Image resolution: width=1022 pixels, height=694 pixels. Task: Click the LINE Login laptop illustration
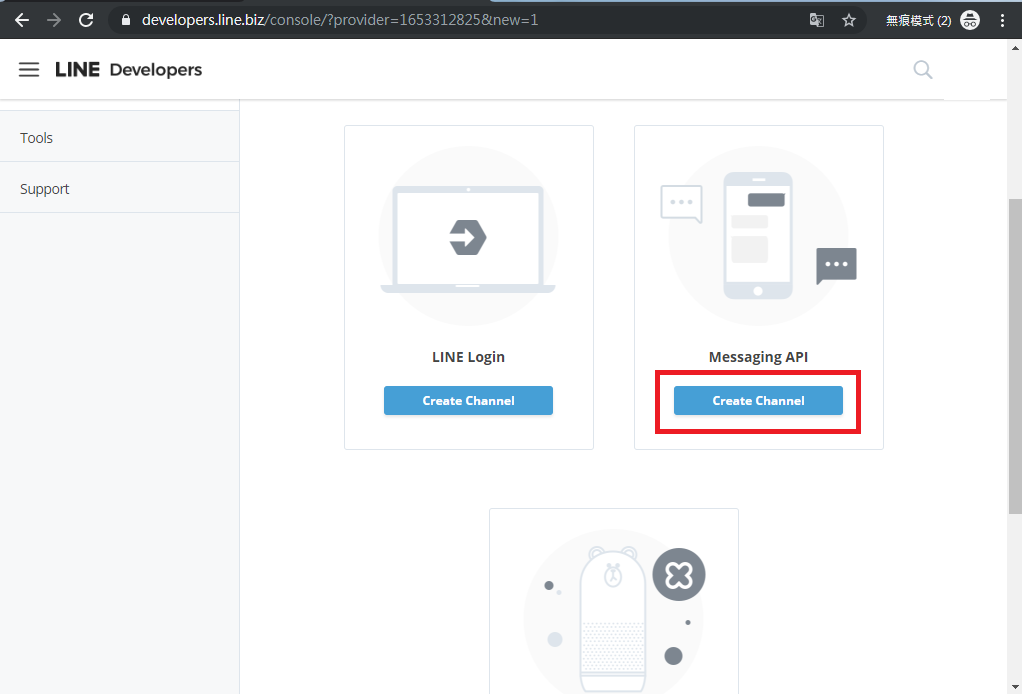point(468,236)
